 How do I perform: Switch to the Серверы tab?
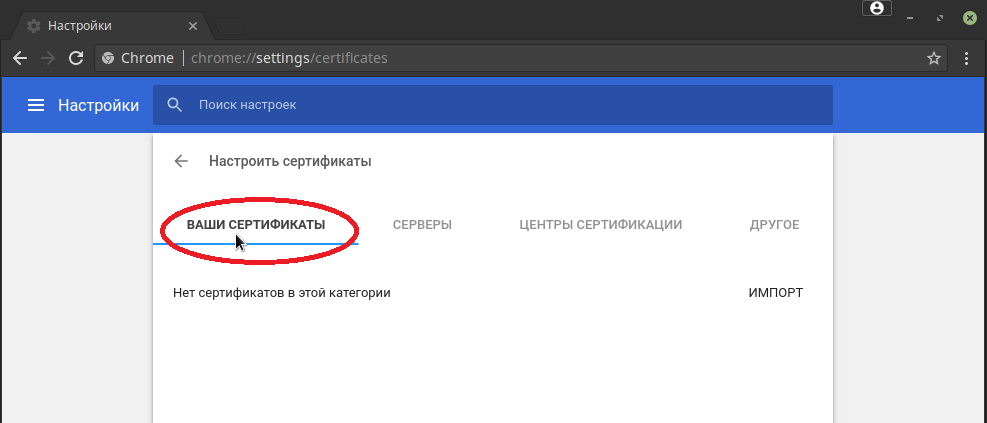click(x=422, y=225)
